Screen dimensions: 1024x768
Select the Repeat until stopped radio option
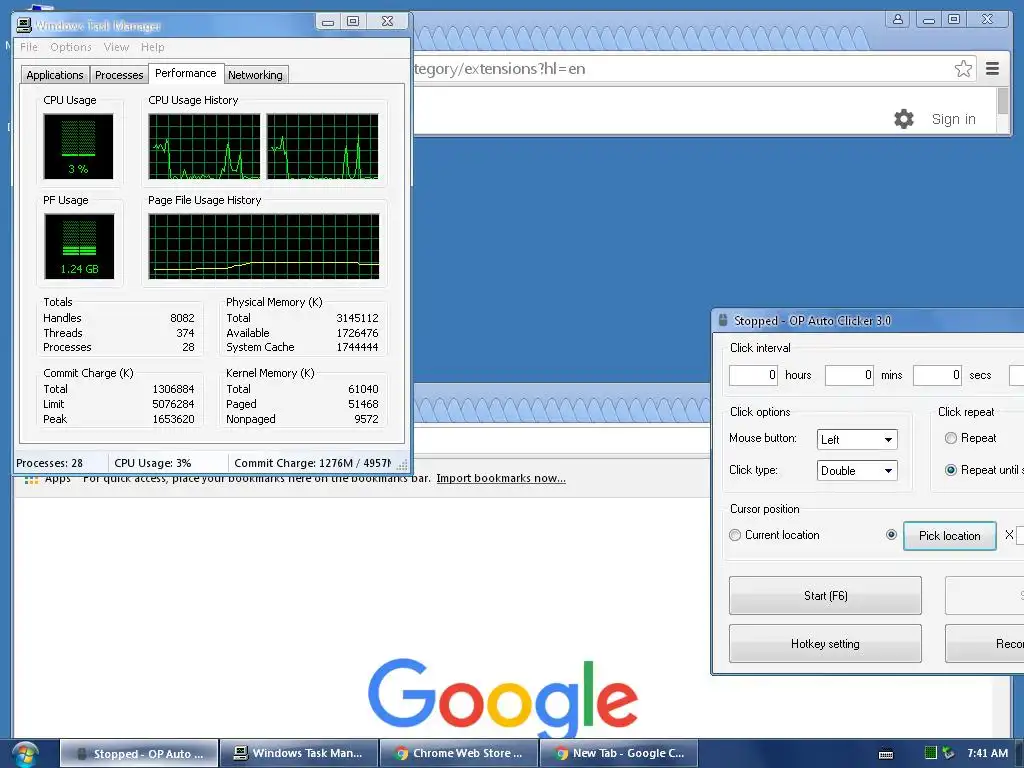pos(951,470)
